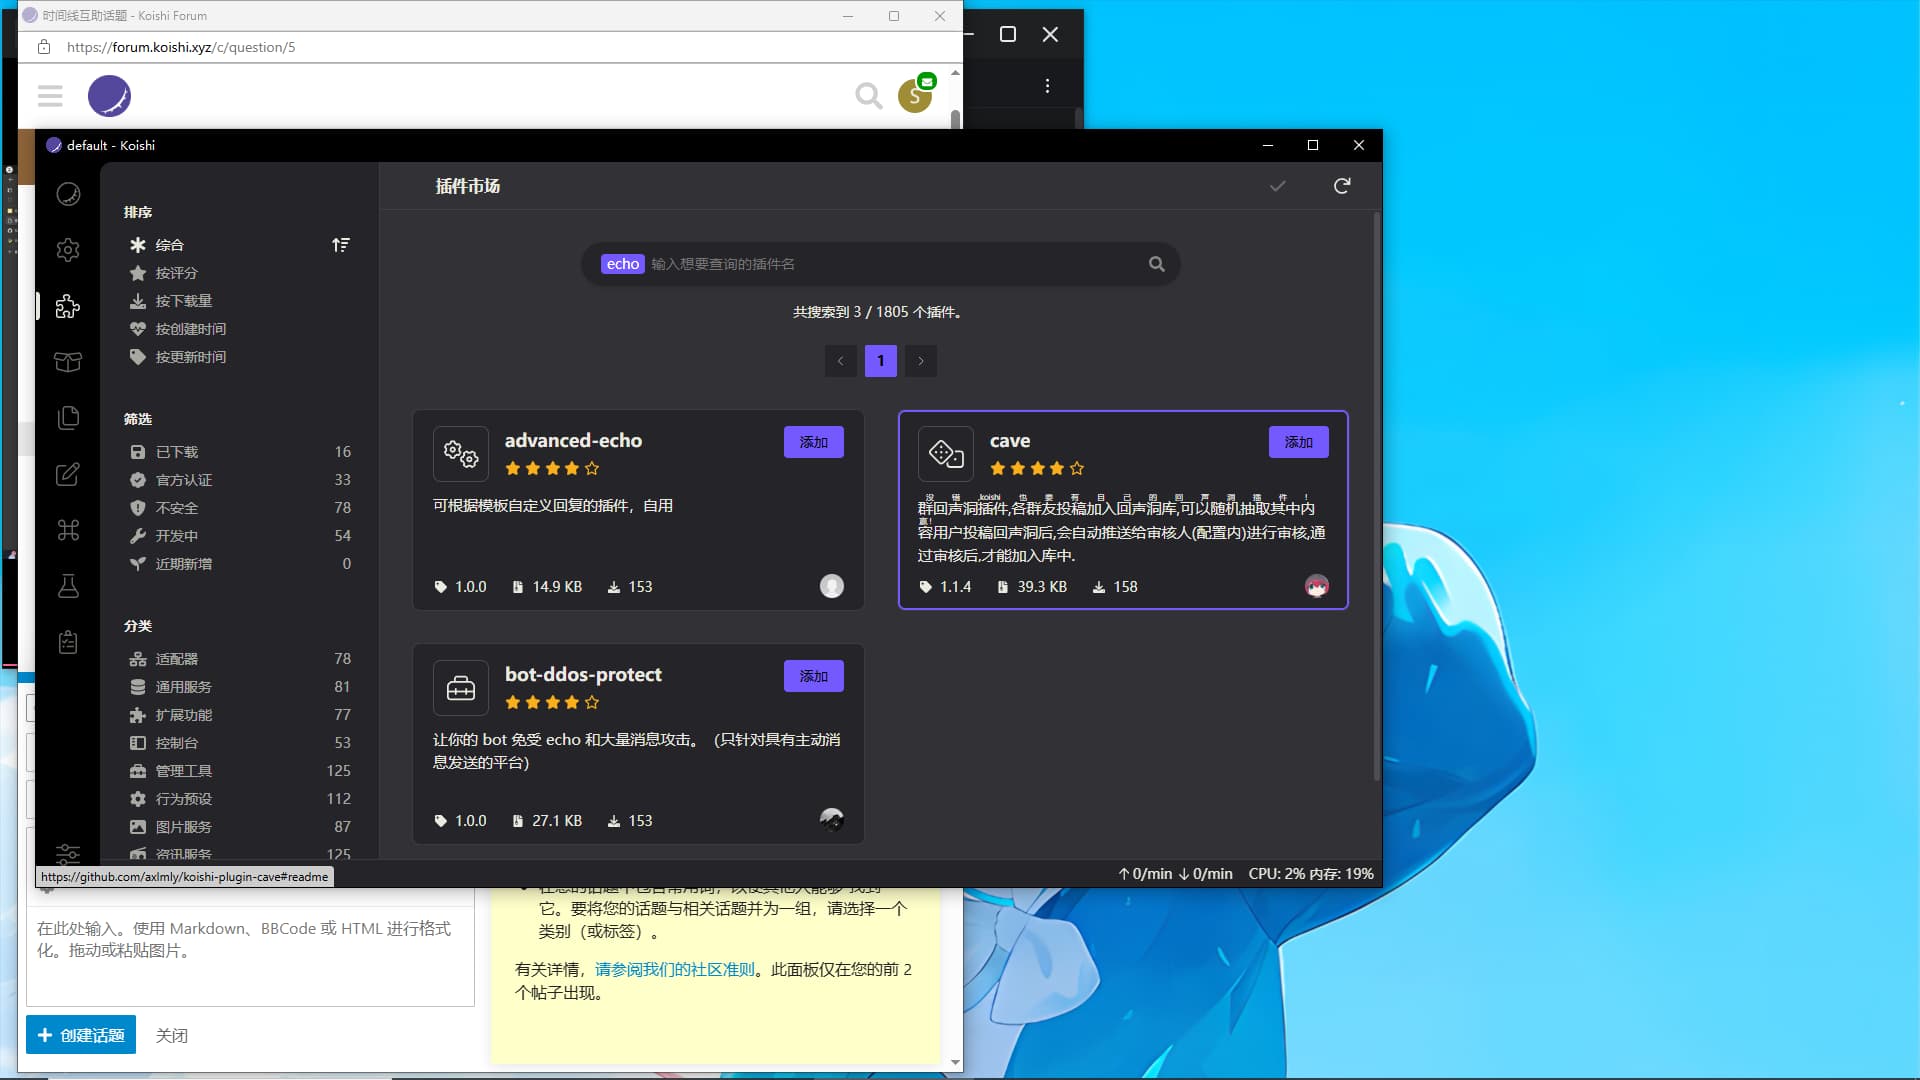Click the refresh icon in plugin market header
The image size is (1920, 1080).
[x=1342, y=186]
